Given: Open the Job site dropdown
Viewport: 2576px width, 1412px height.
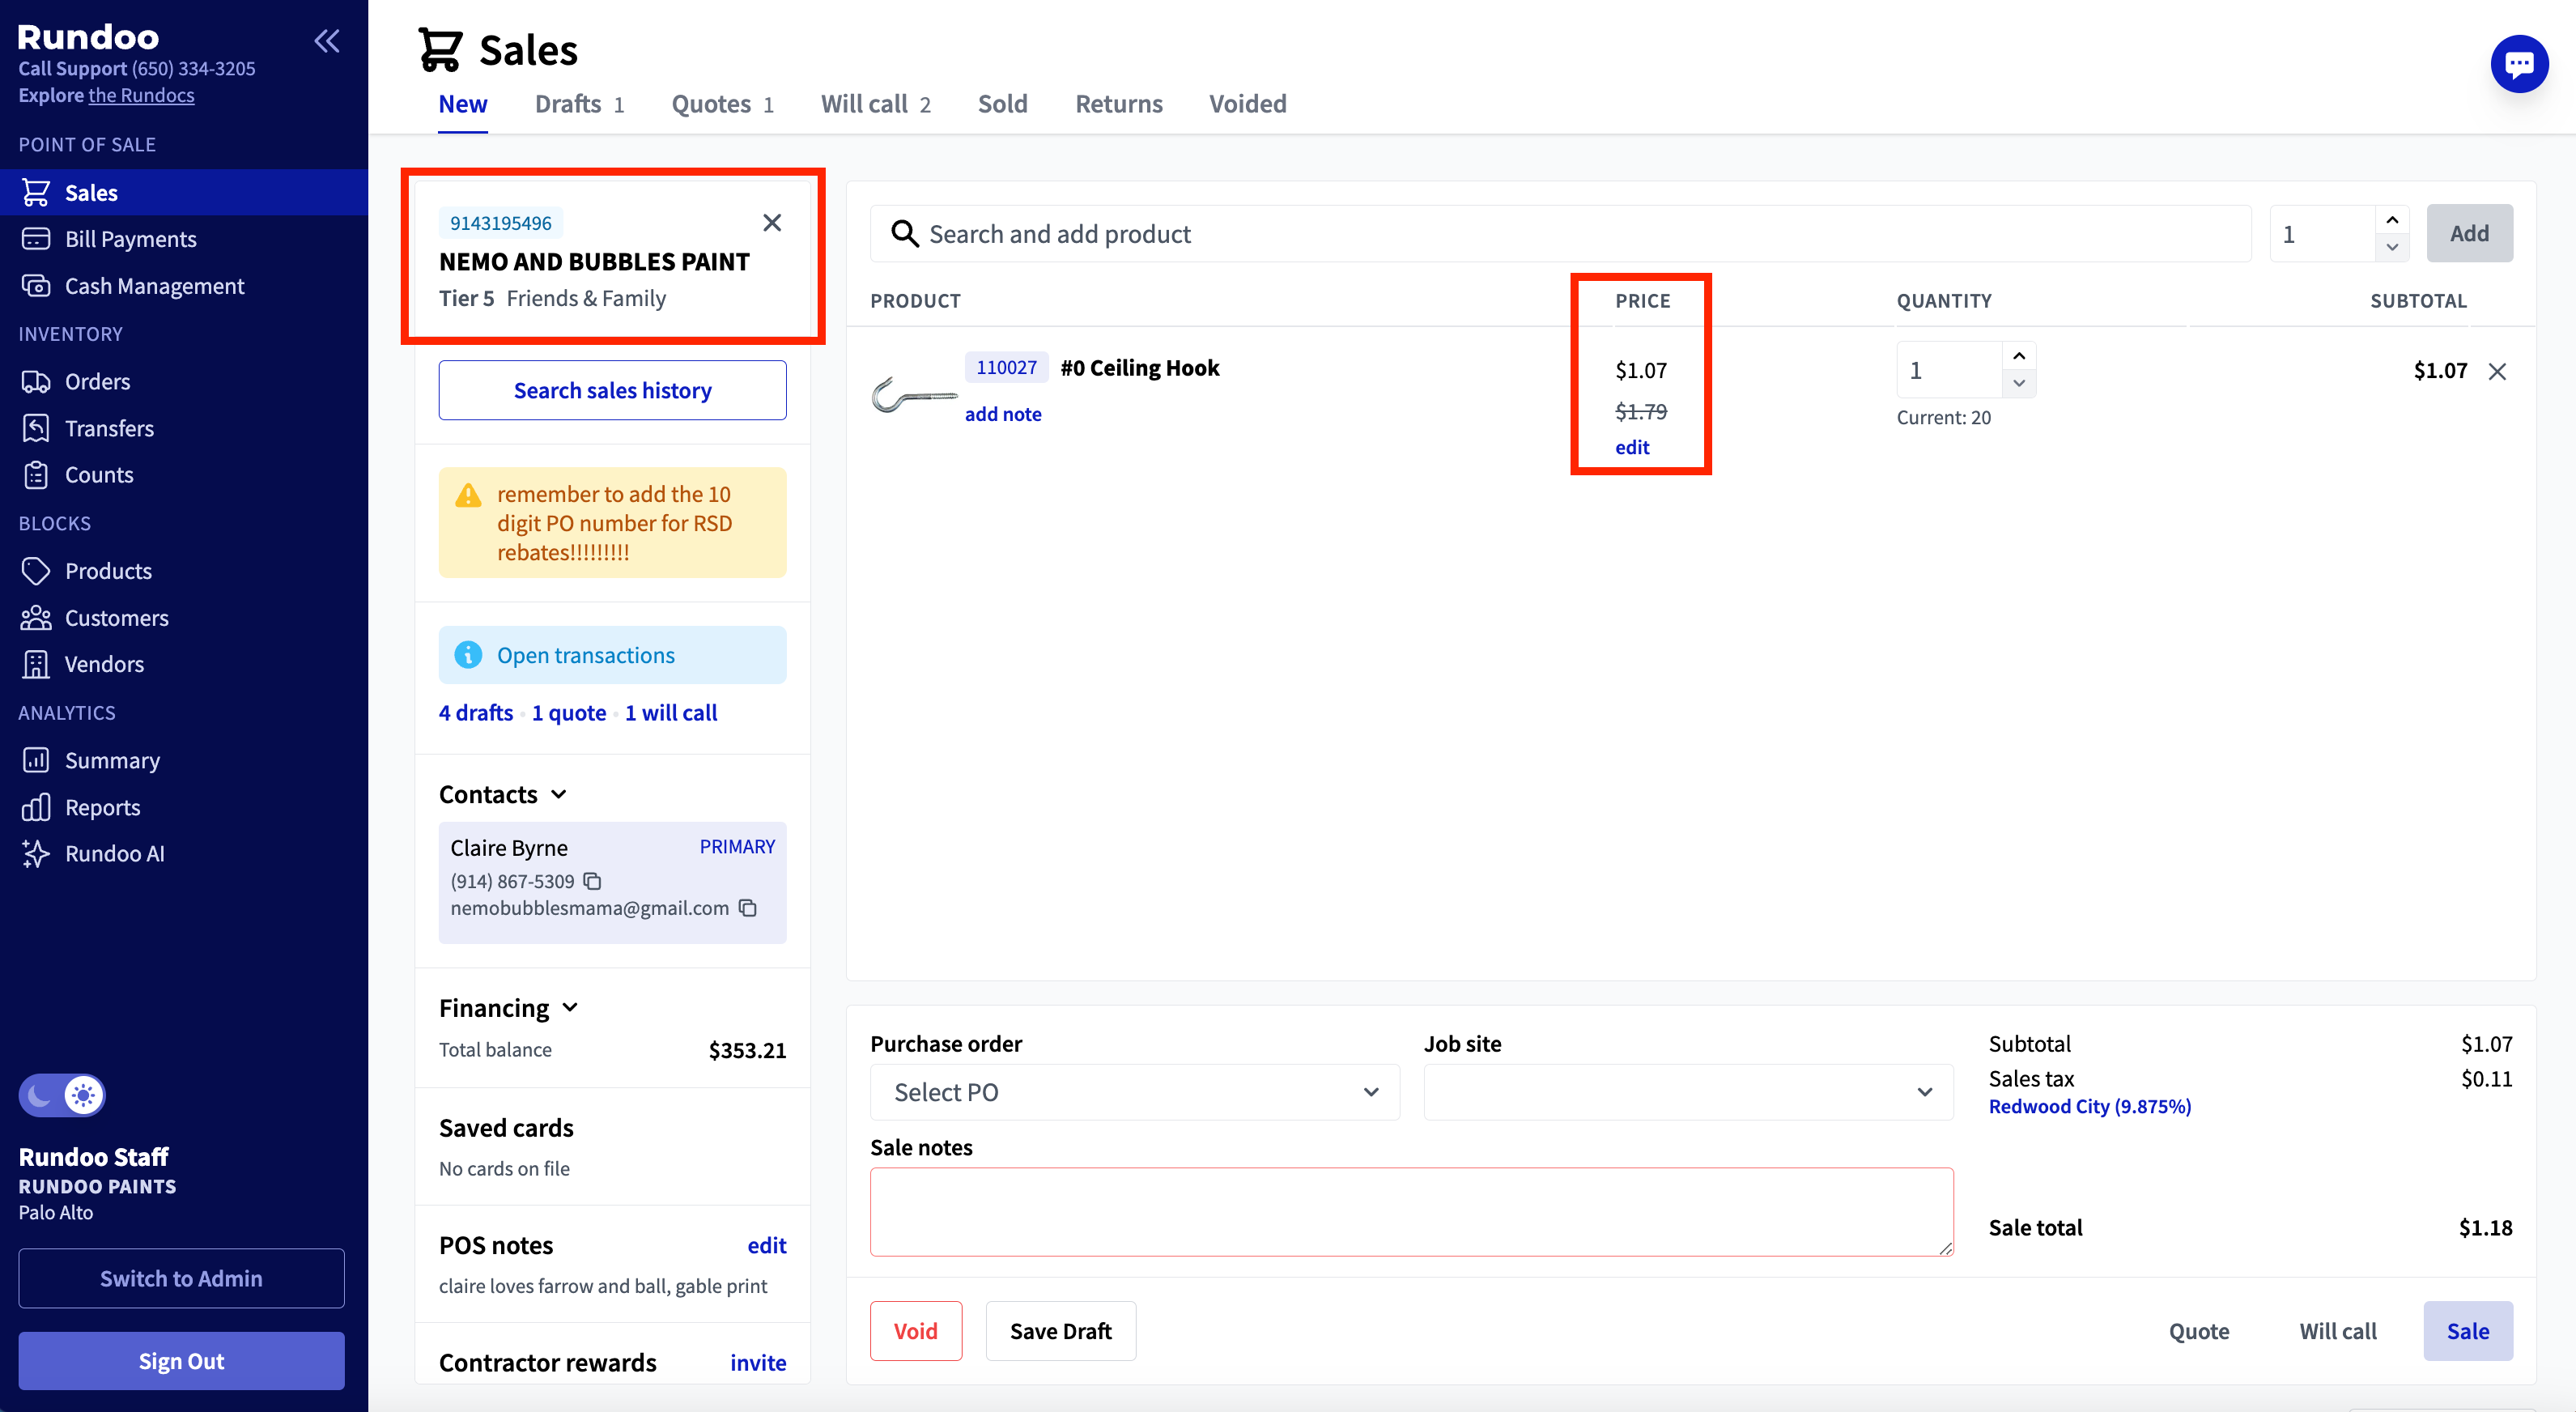Looking at the screenshot, I should tap(1688, 1092).
